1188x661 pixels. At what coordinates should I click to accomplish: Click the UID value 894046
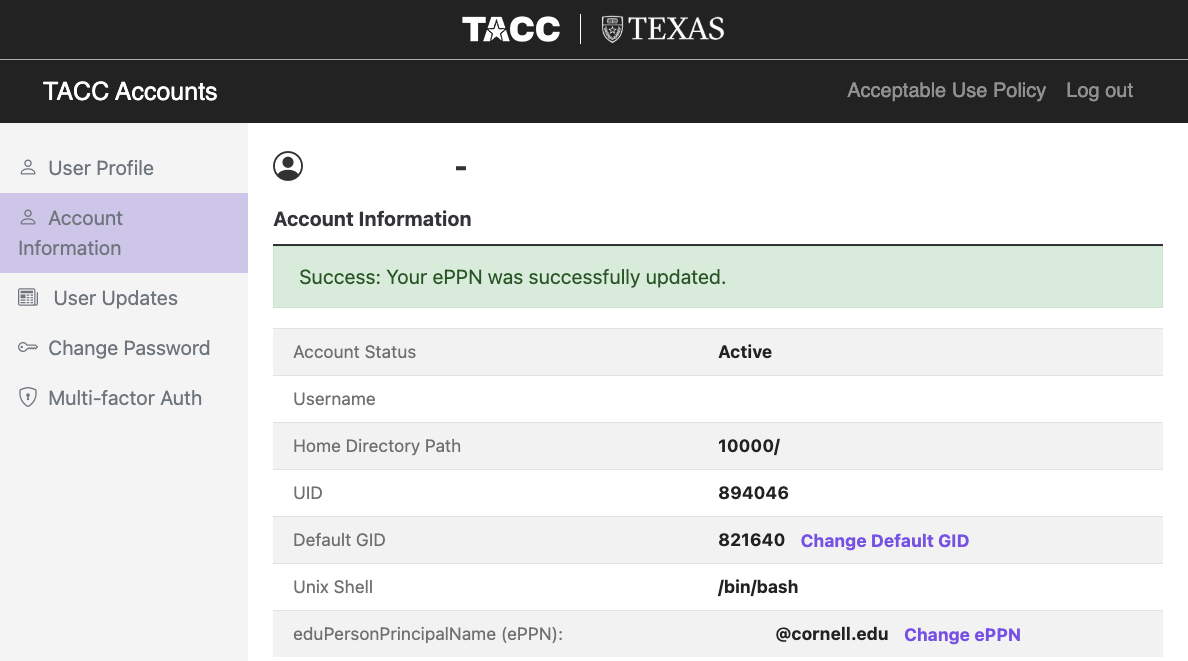(753, 493)
